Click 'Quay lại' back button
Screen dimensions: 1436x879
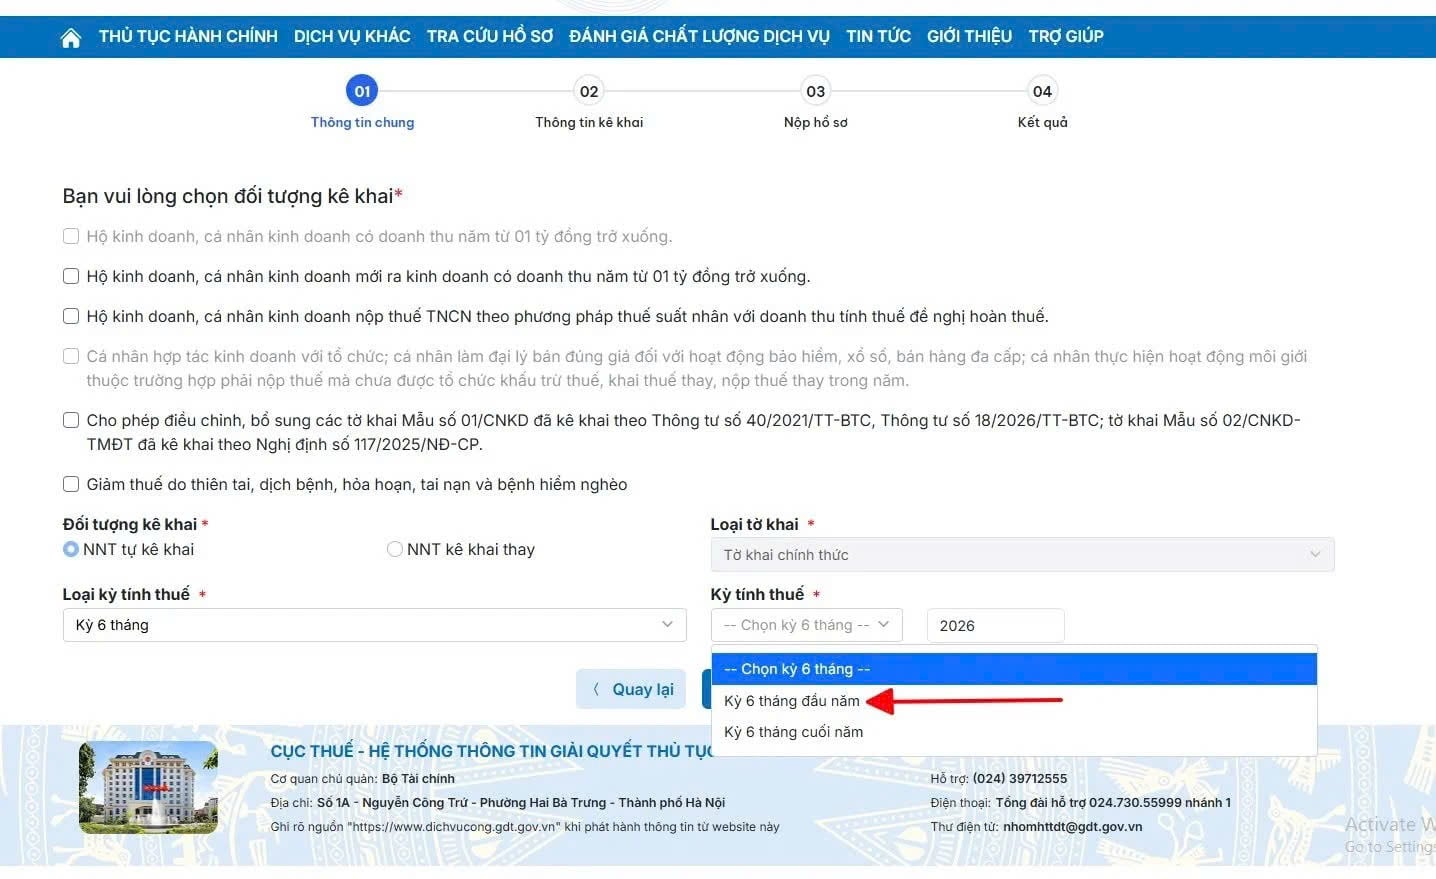tap(631, 689)
